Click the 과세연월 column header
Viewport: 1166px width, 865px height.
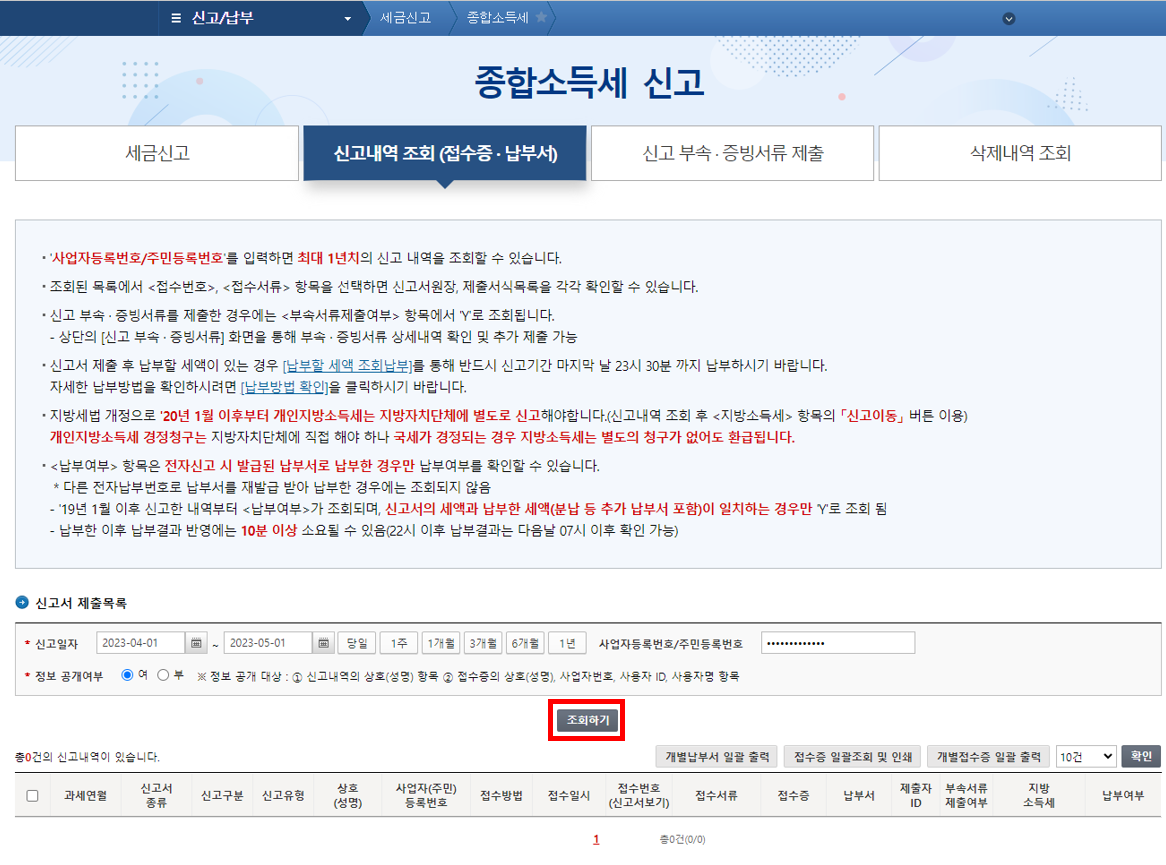[86, 796]
